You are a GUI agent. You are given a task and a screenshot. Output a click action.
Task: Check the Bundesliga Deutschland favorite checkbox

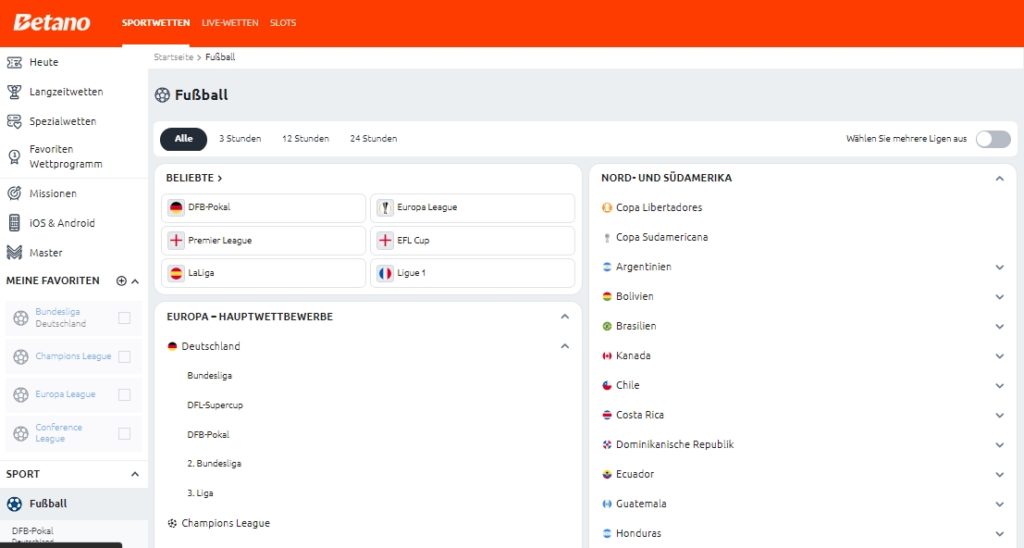[x=124, y=318]
